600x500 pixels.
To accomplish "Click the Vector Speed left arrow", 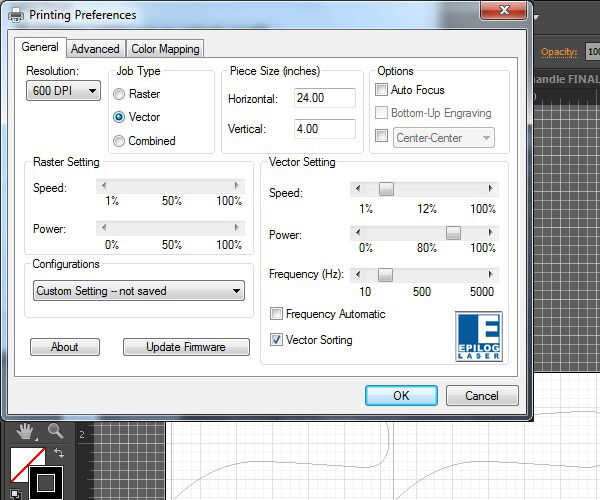I will pos(358,189).
